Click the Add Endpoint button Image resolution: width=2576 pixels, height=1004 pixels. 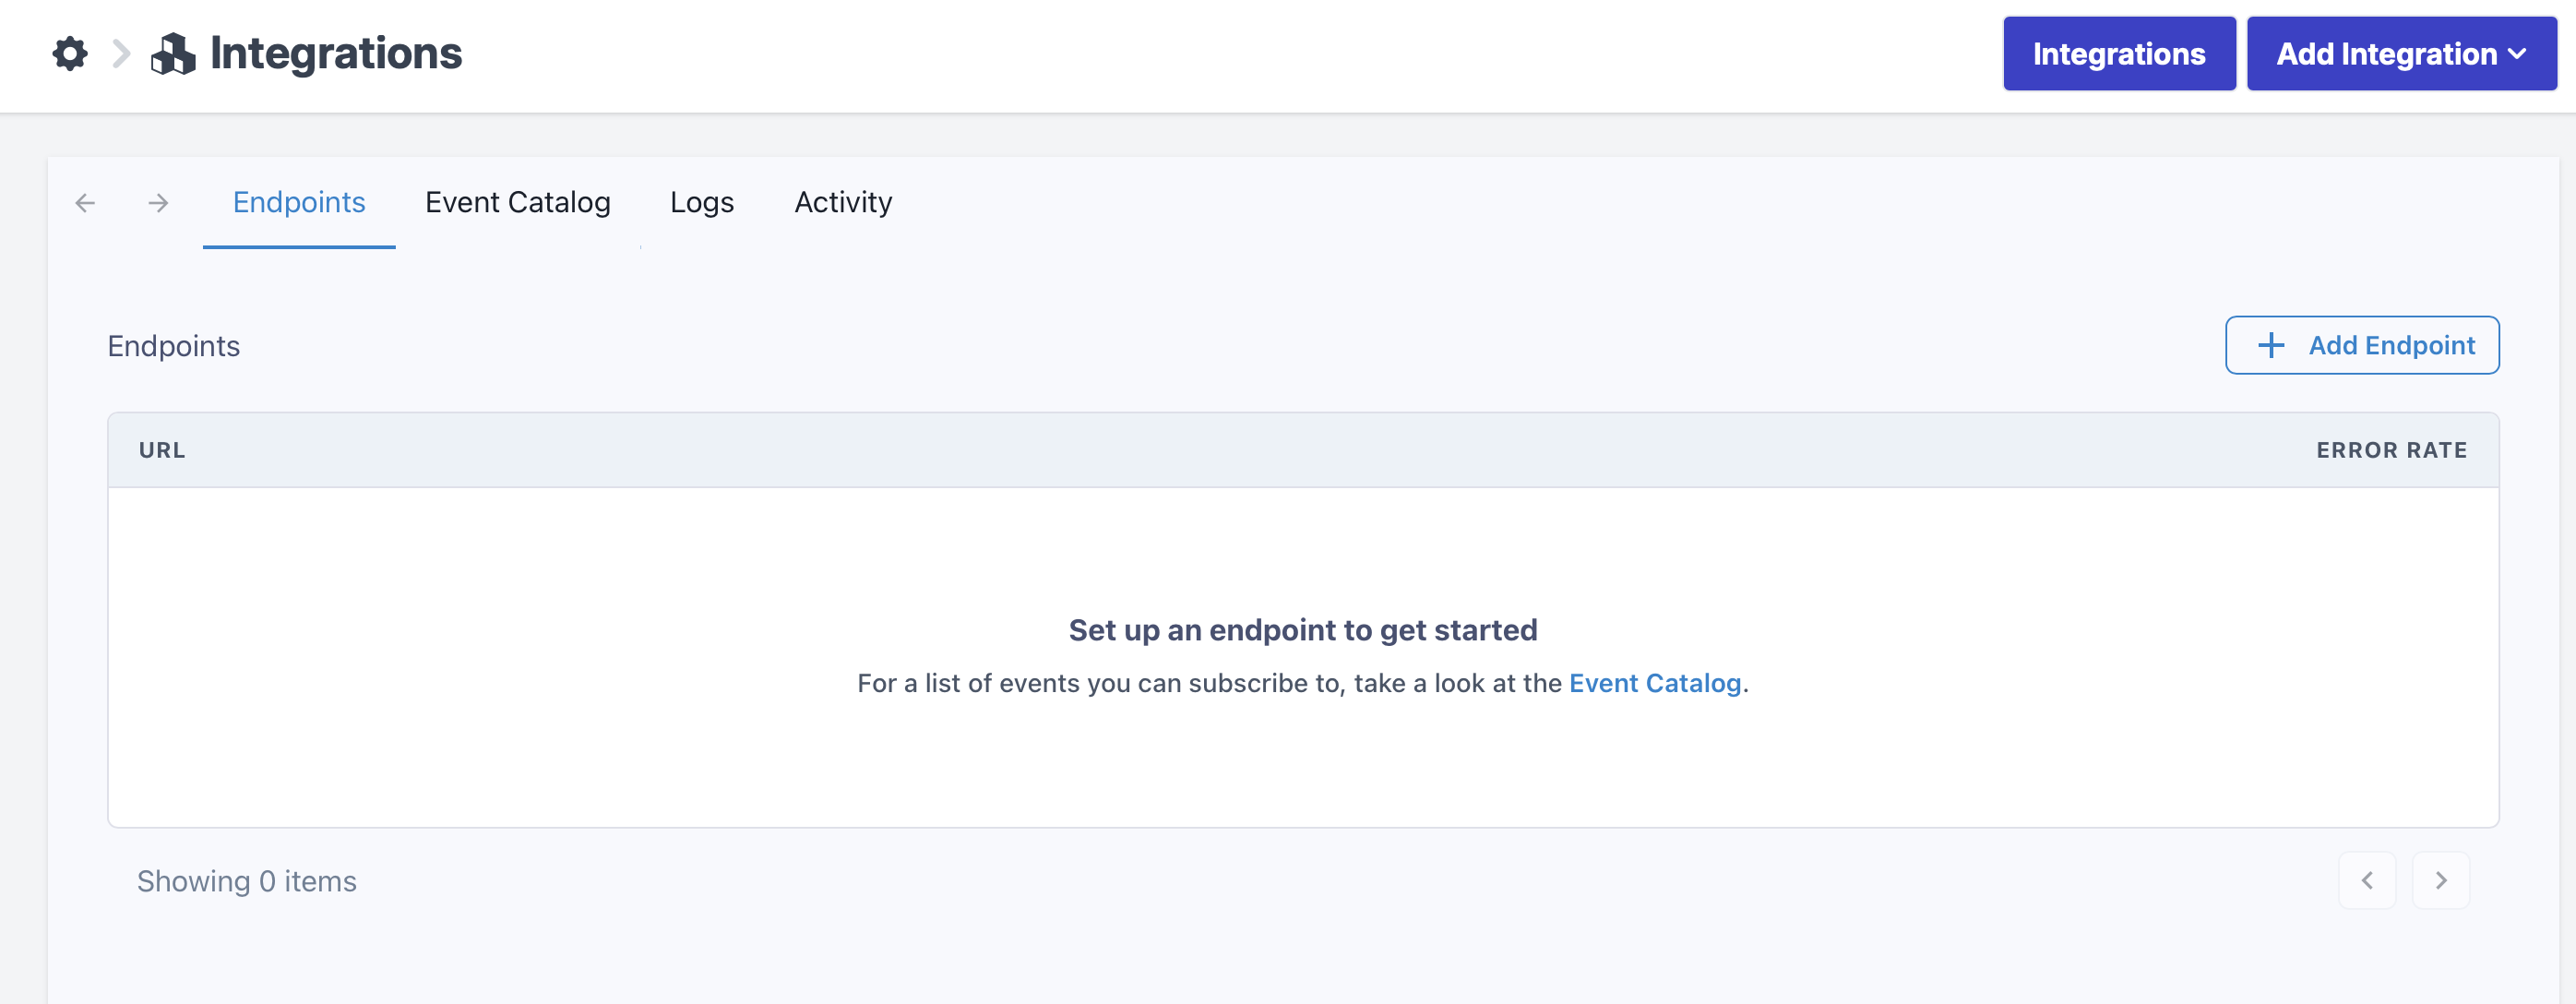2362,345
